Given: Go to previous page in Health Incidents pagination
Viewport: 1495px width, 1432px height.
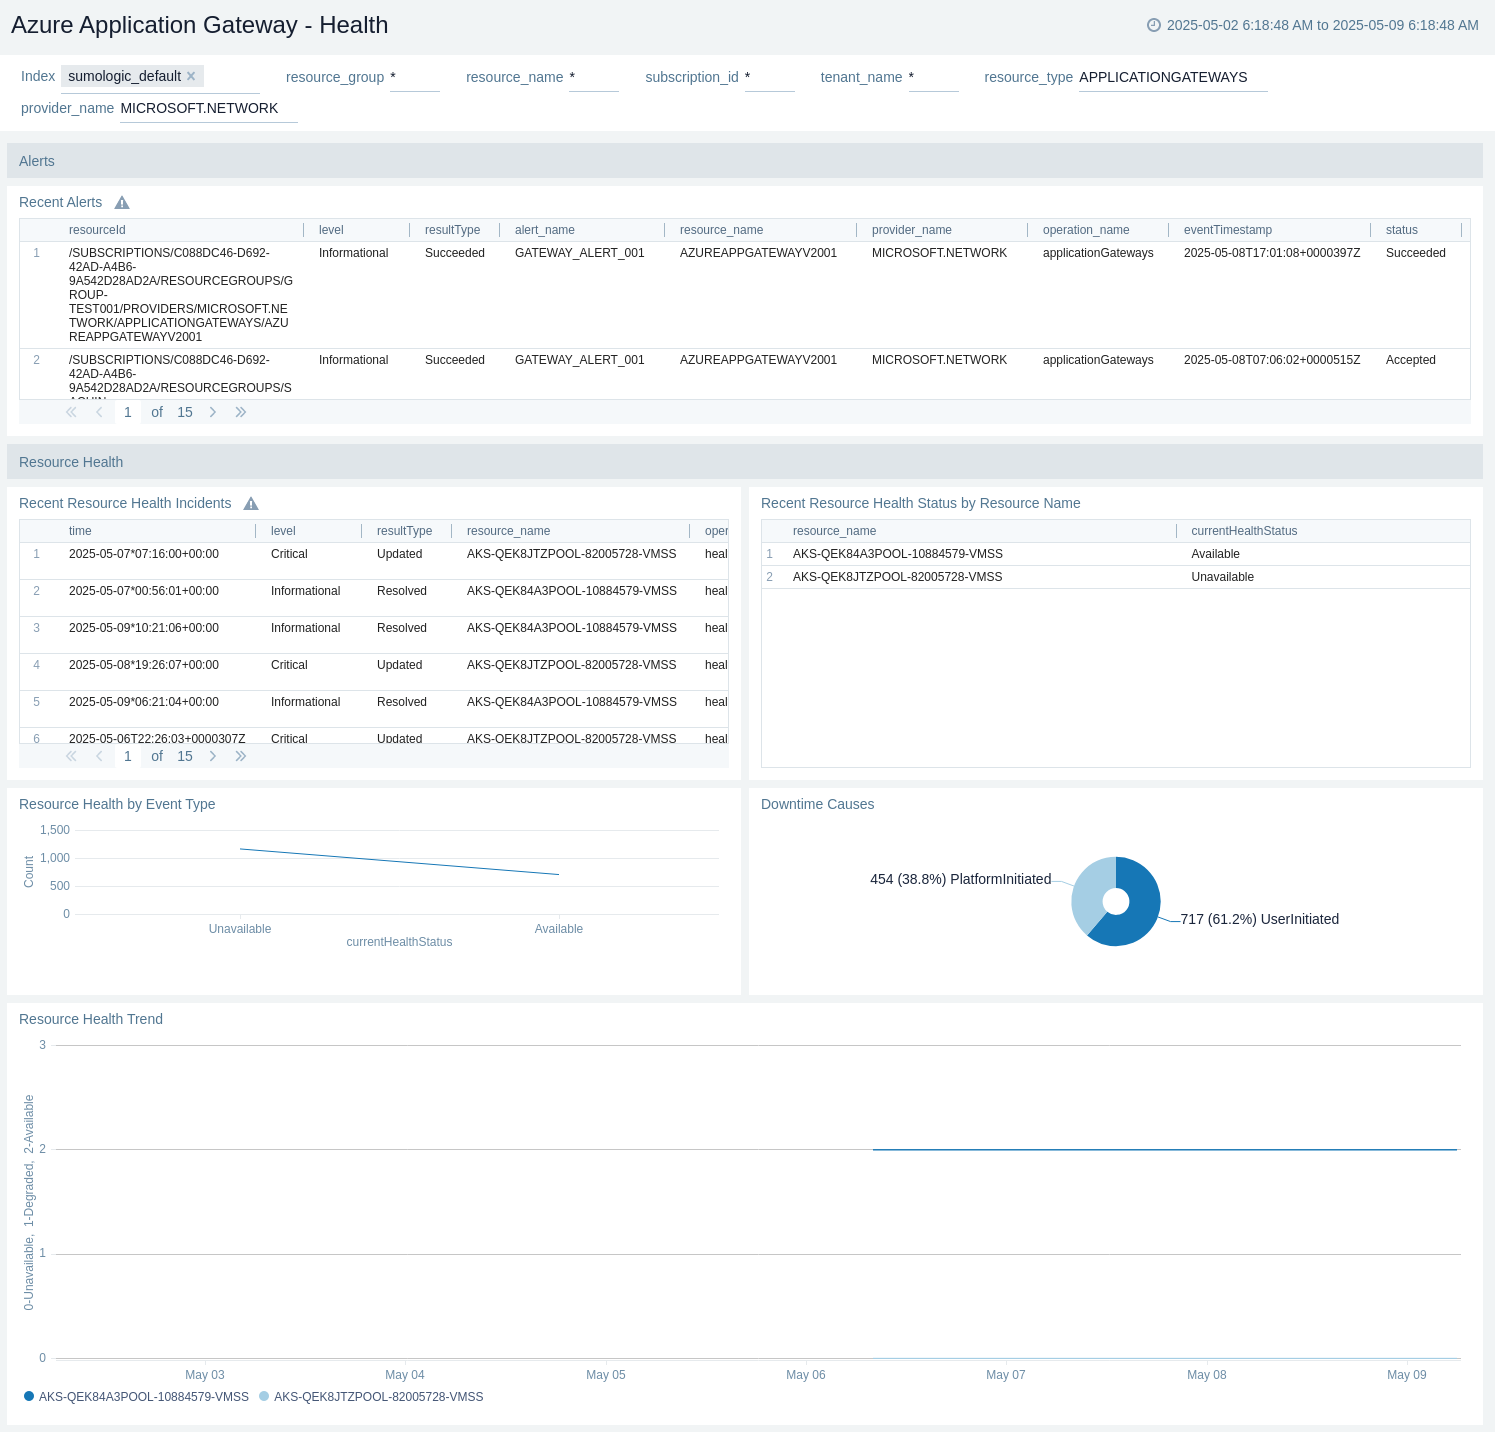Looking at the screenshot, I should (x=99, y=756).
